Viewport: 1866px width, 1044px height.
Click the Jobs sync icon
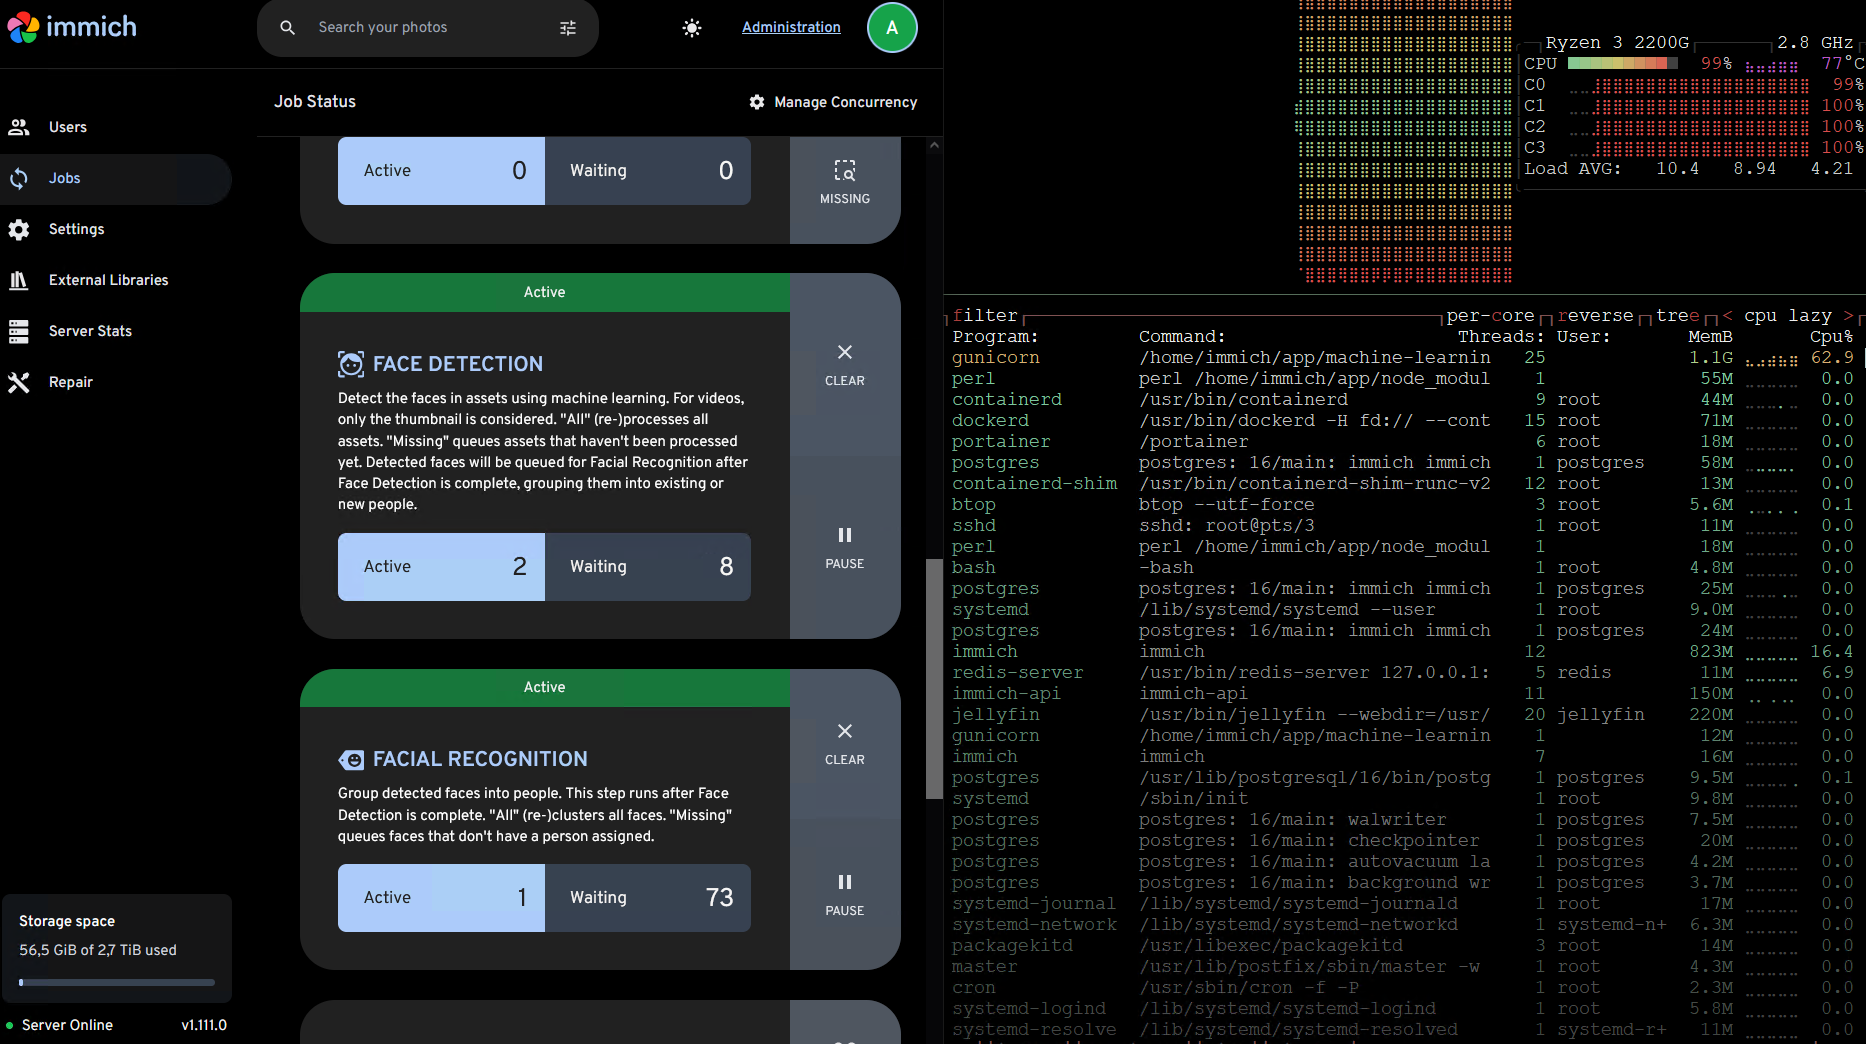18,178
